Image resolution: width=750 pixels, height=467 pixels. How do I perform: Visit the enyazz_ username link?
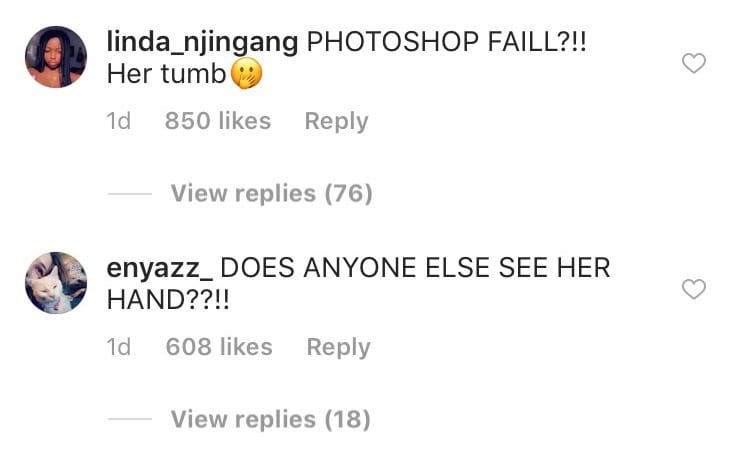point(160,268)
